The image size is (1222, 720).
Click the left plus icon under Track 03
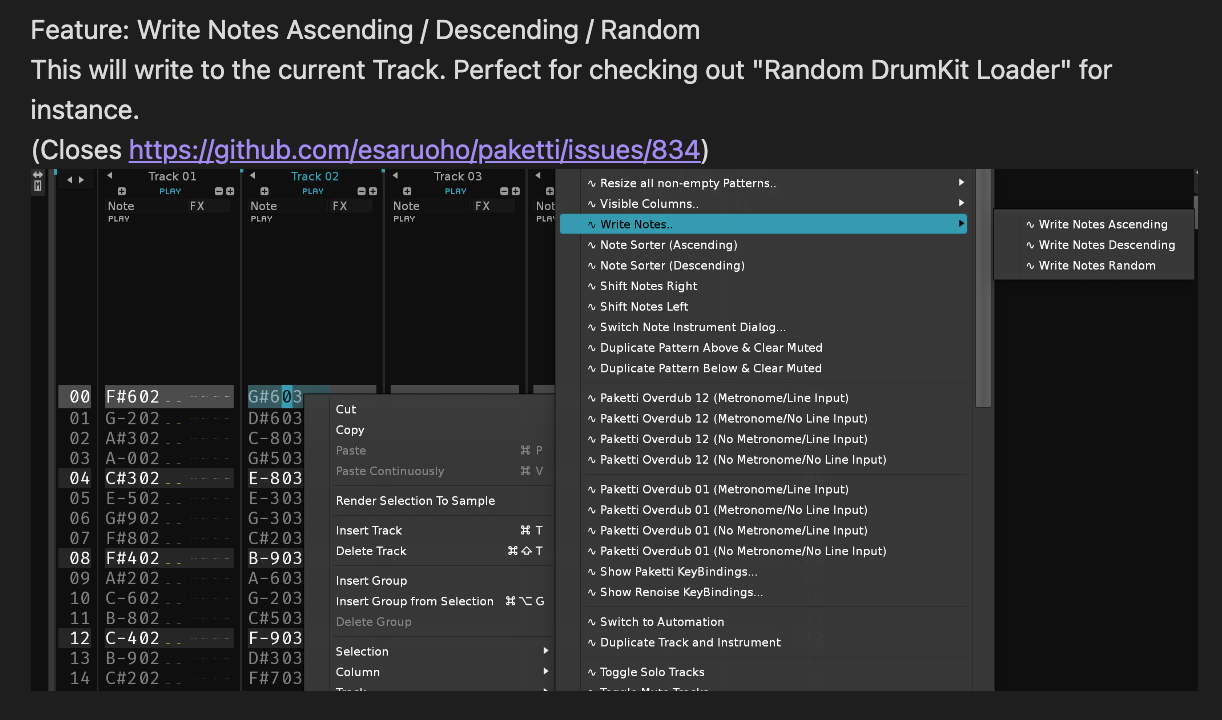tap(407, 191)
